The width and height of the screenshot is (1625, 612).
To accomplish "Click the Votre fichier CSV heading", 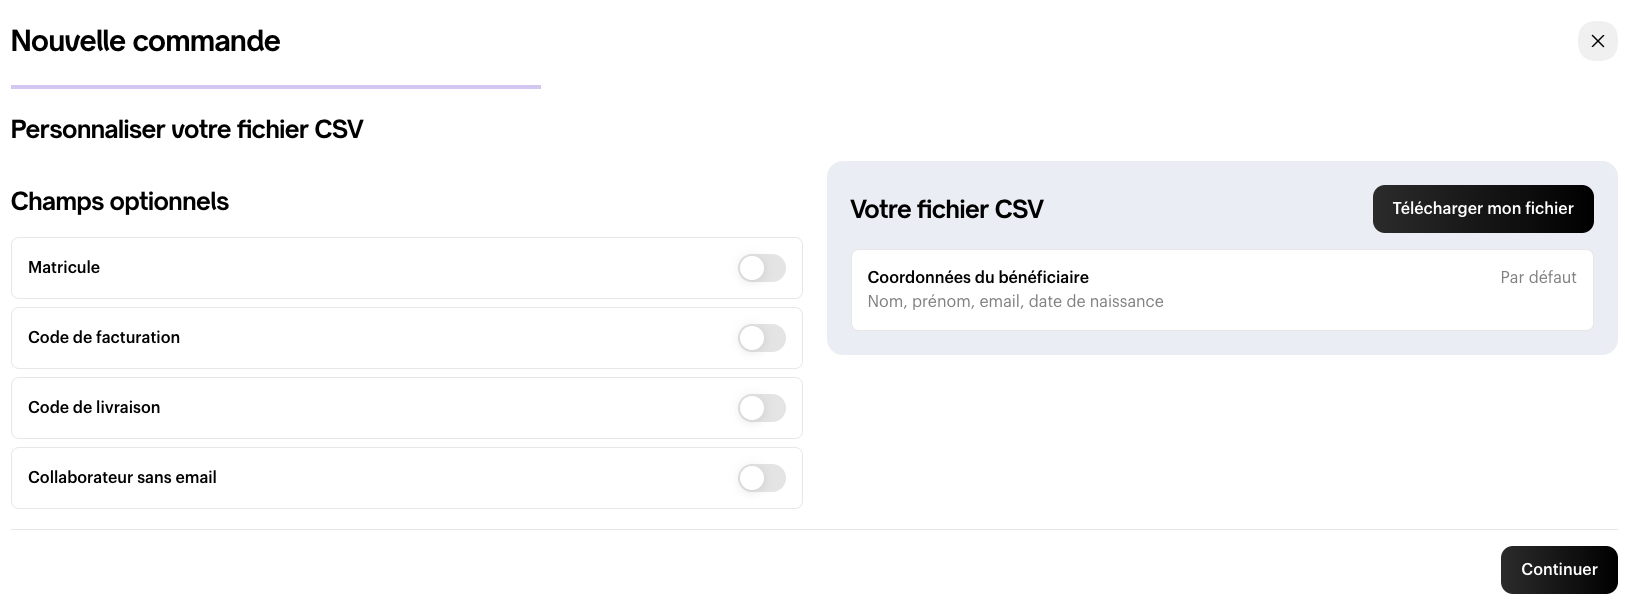I will 946,209.
